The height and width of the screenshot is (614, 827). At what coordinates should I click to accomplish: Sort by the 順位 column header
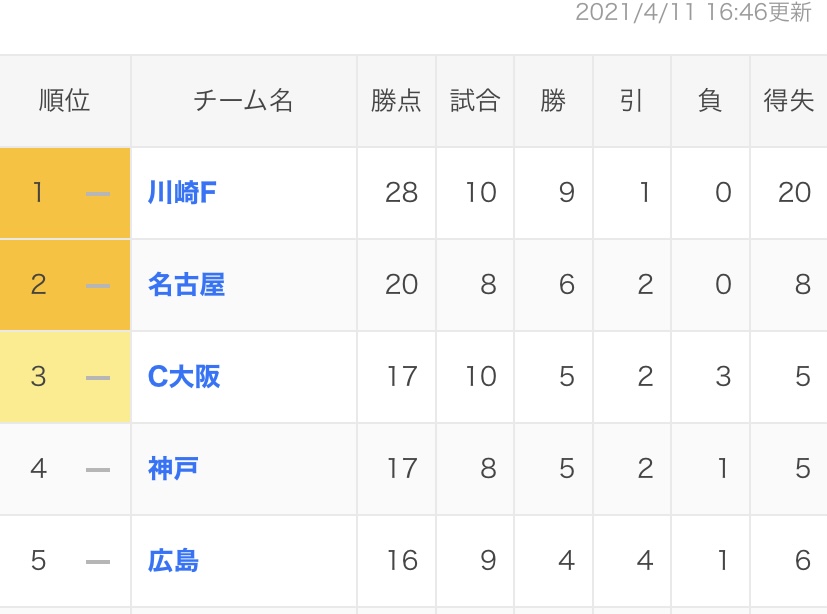(x=65, y=101)
